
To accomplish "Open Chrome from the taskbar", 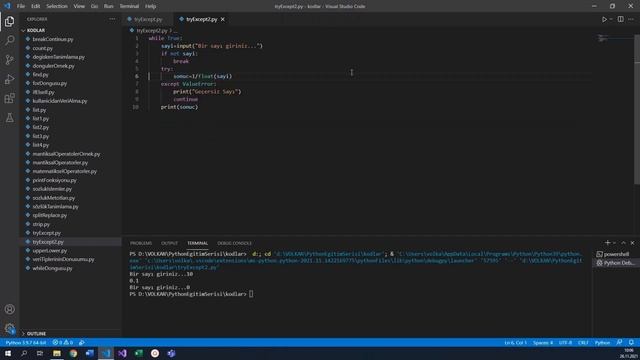I will pos(73,353).
